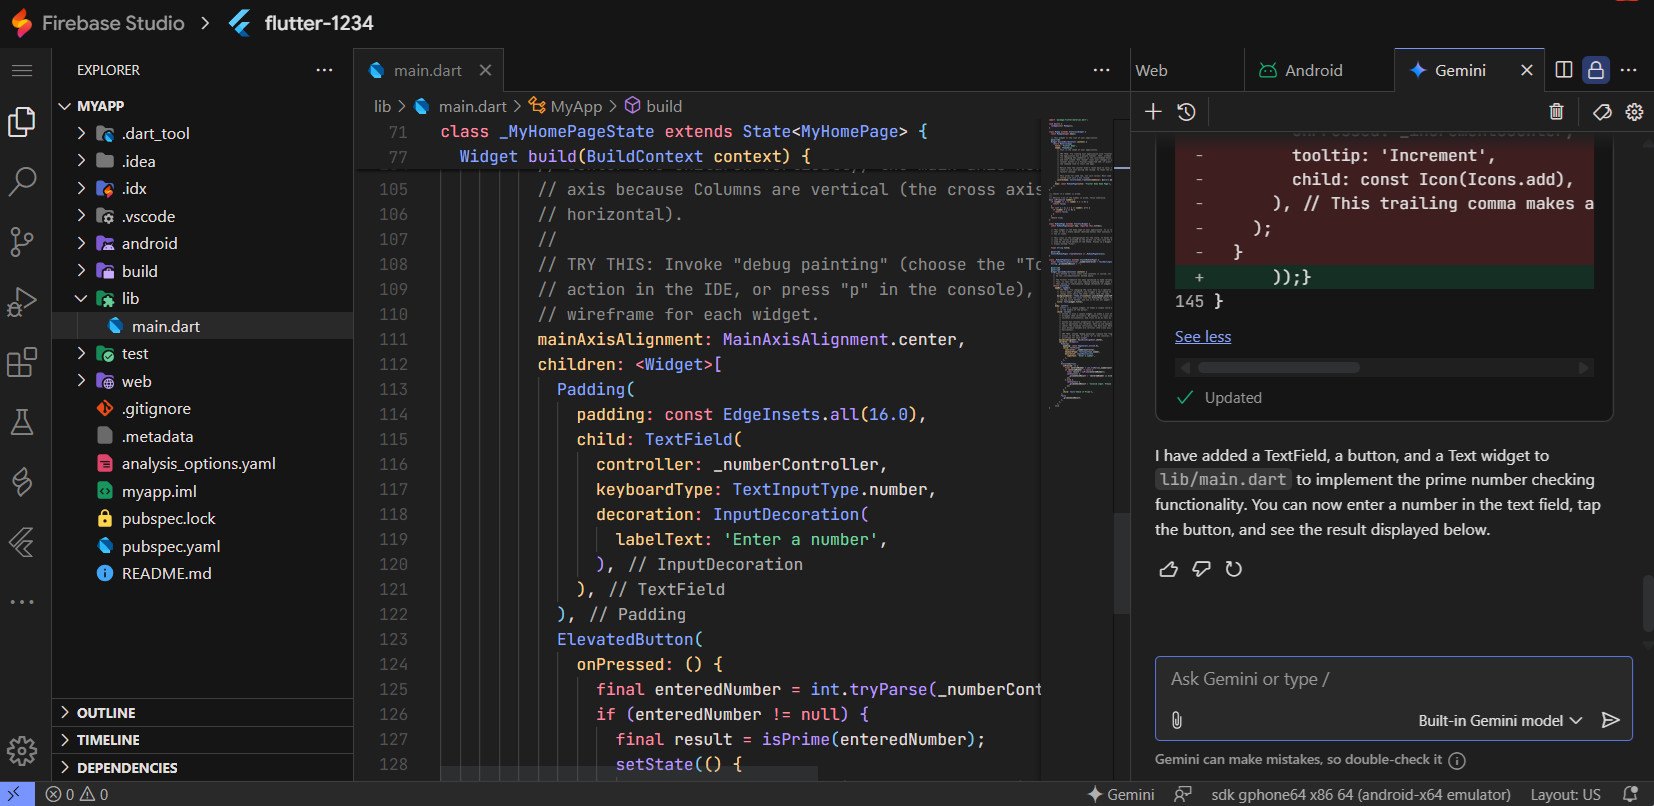Open the Run and Debug view
1654x806 pixels.
[x=22, y=301]
